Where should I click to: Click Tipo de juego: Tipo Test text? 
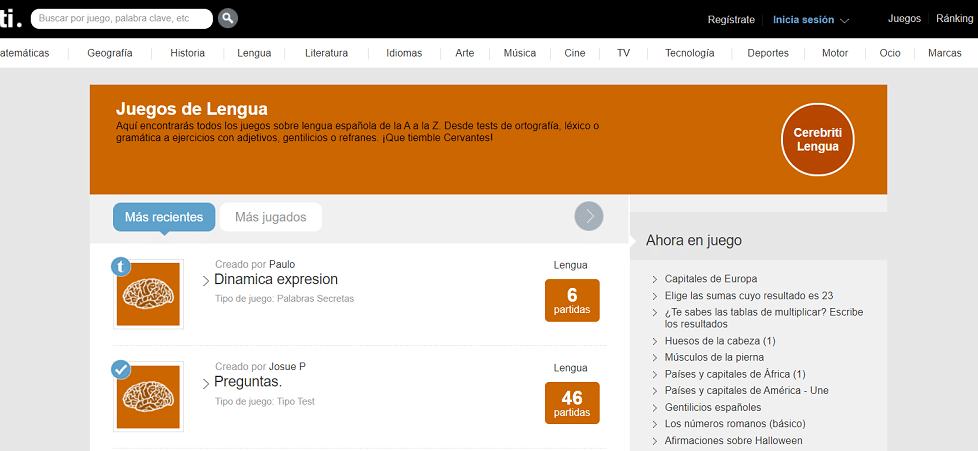264,402
